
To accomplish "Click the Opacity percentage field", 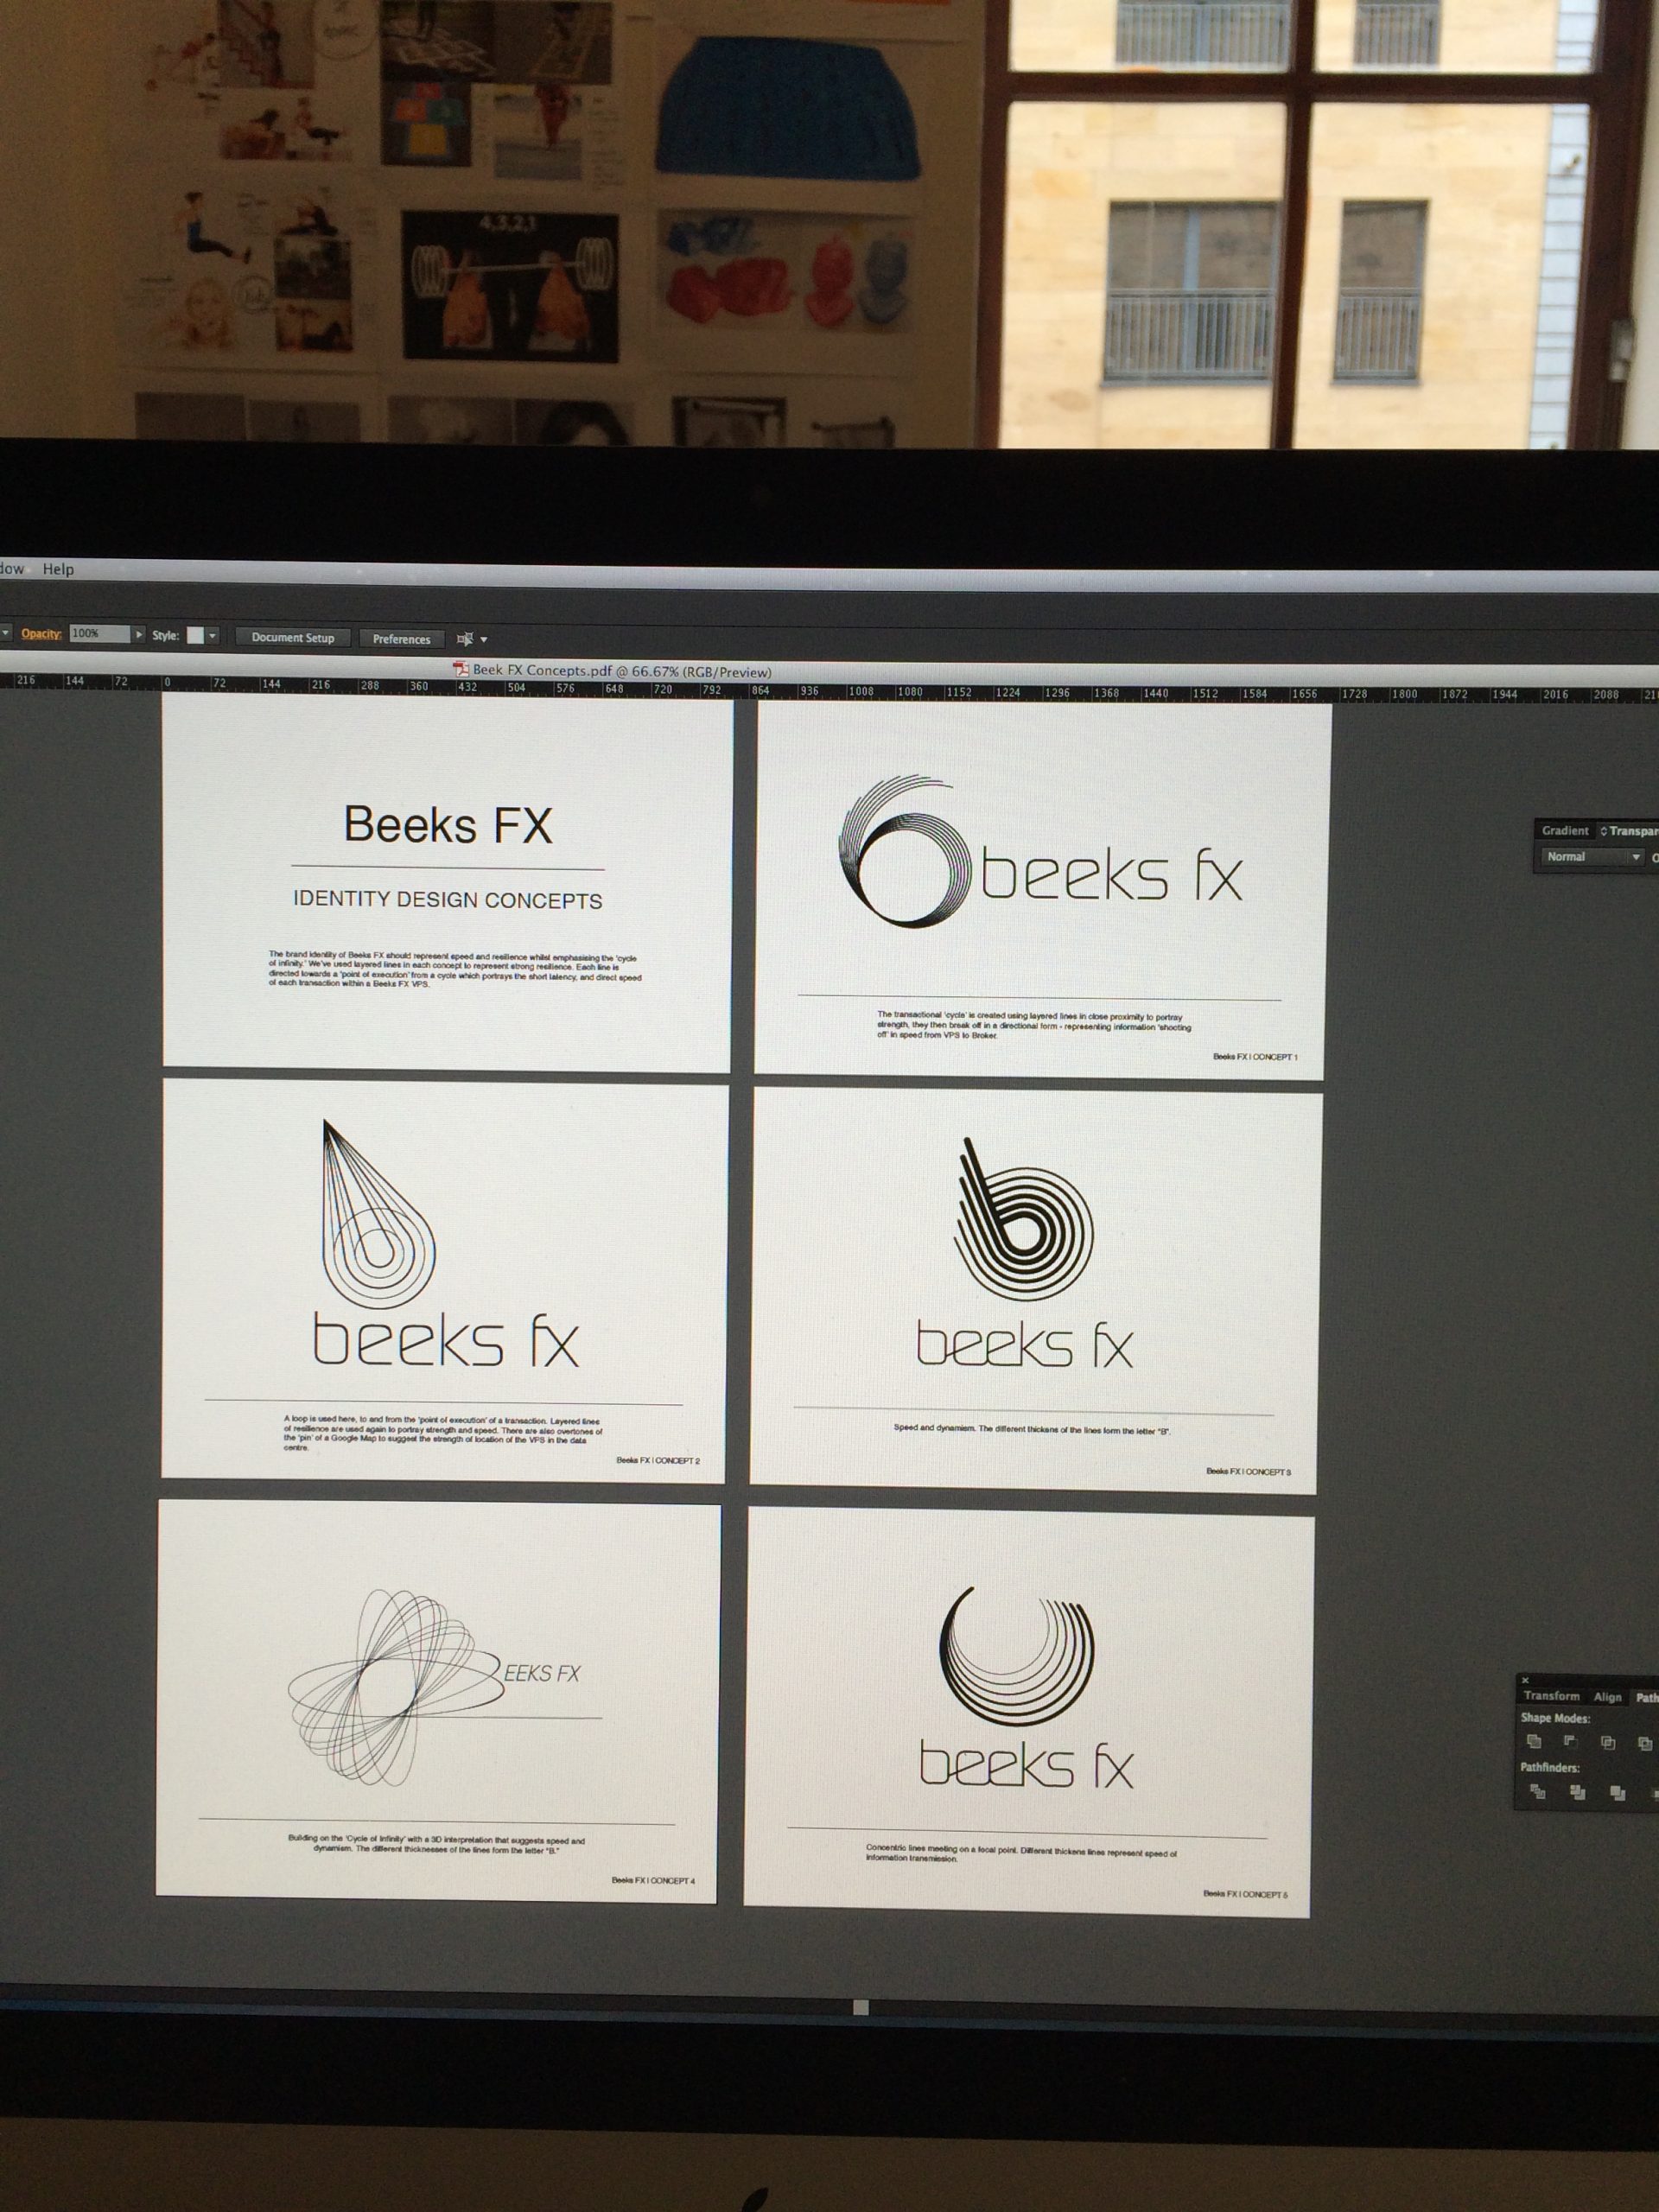I will [99, 633].
